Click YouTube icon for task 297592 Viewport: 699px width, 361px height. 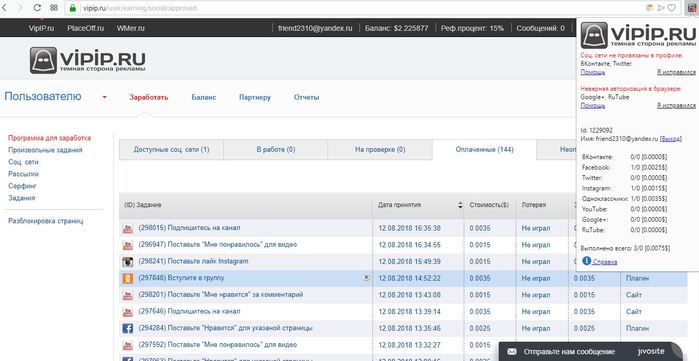click(x=128, y=345)
